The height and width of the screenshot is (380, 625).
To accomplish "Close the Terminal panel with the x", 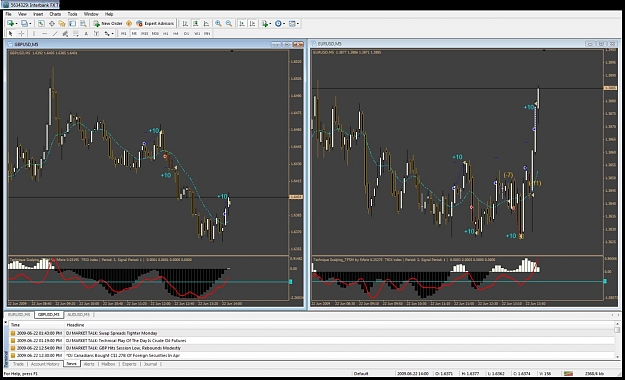I will [x=6, y=322].
